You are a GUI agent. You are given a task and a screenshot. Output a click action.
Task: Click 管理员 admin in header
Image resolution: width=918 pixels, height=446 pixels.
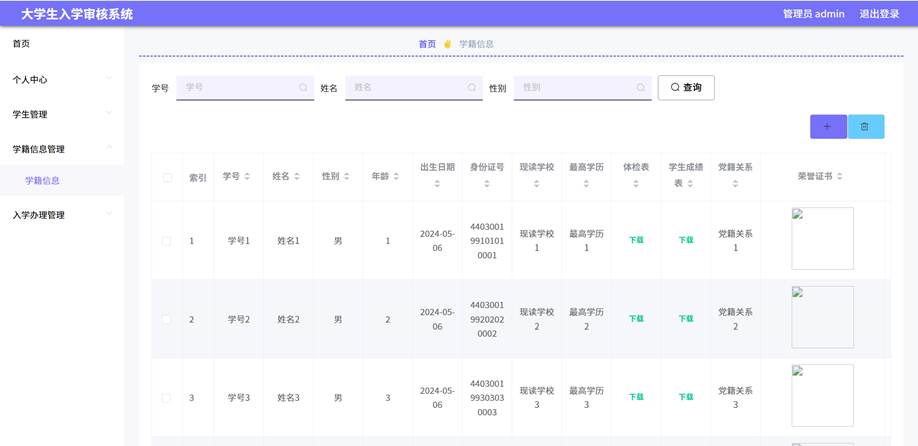pos(814,14)
